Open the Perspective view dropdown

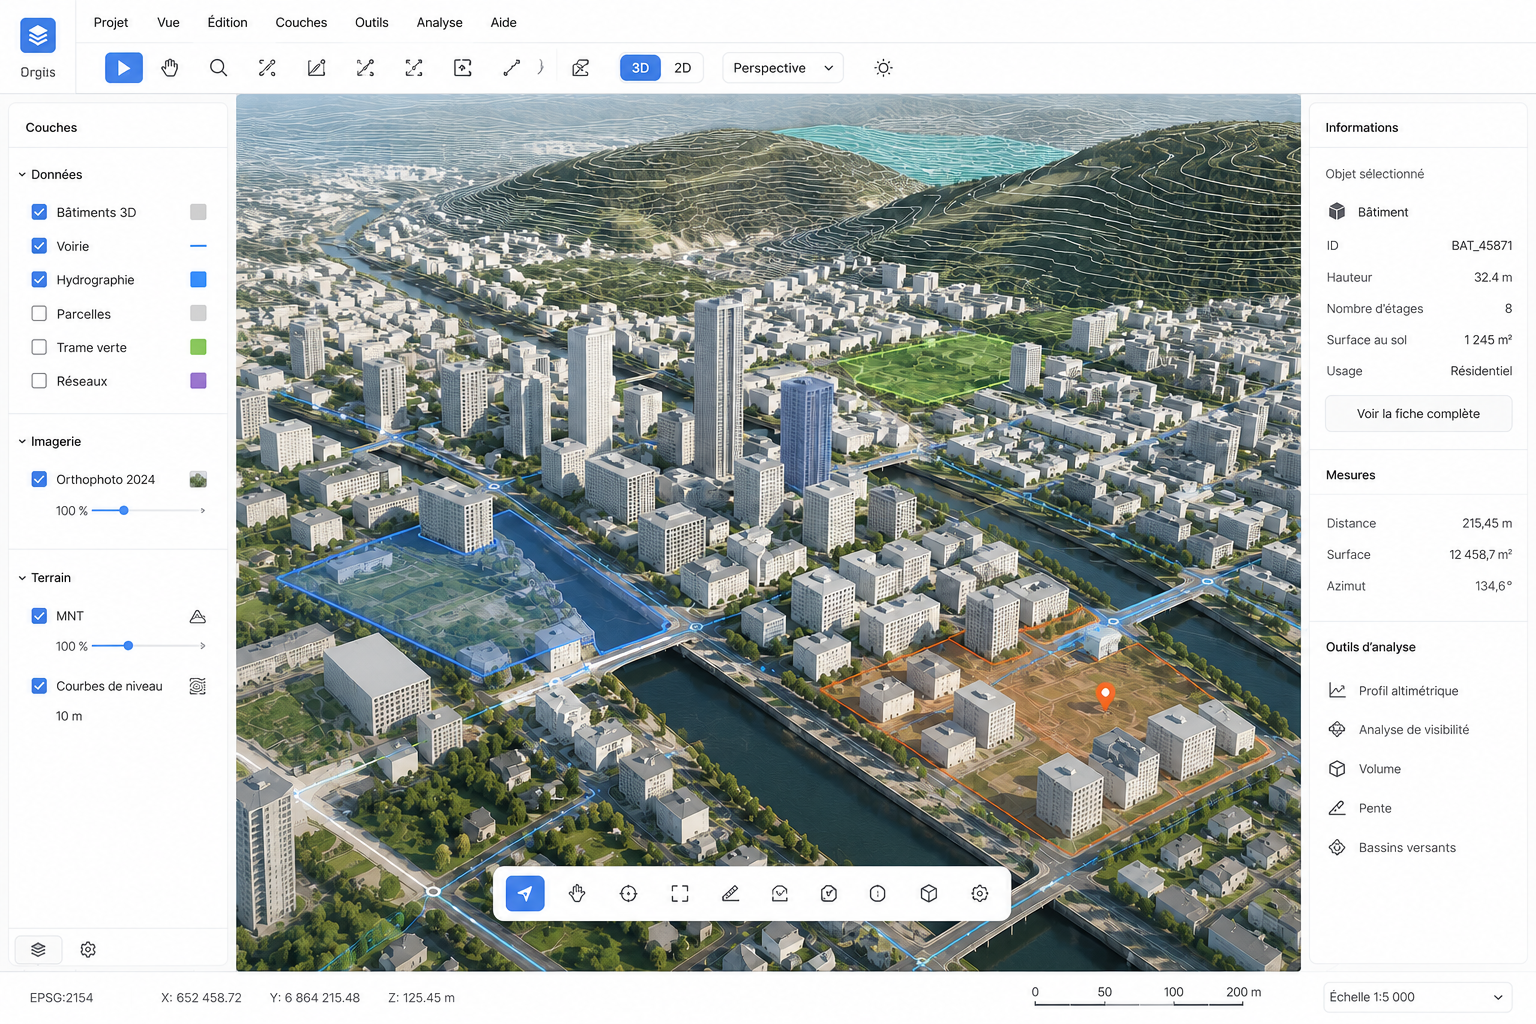783,68
